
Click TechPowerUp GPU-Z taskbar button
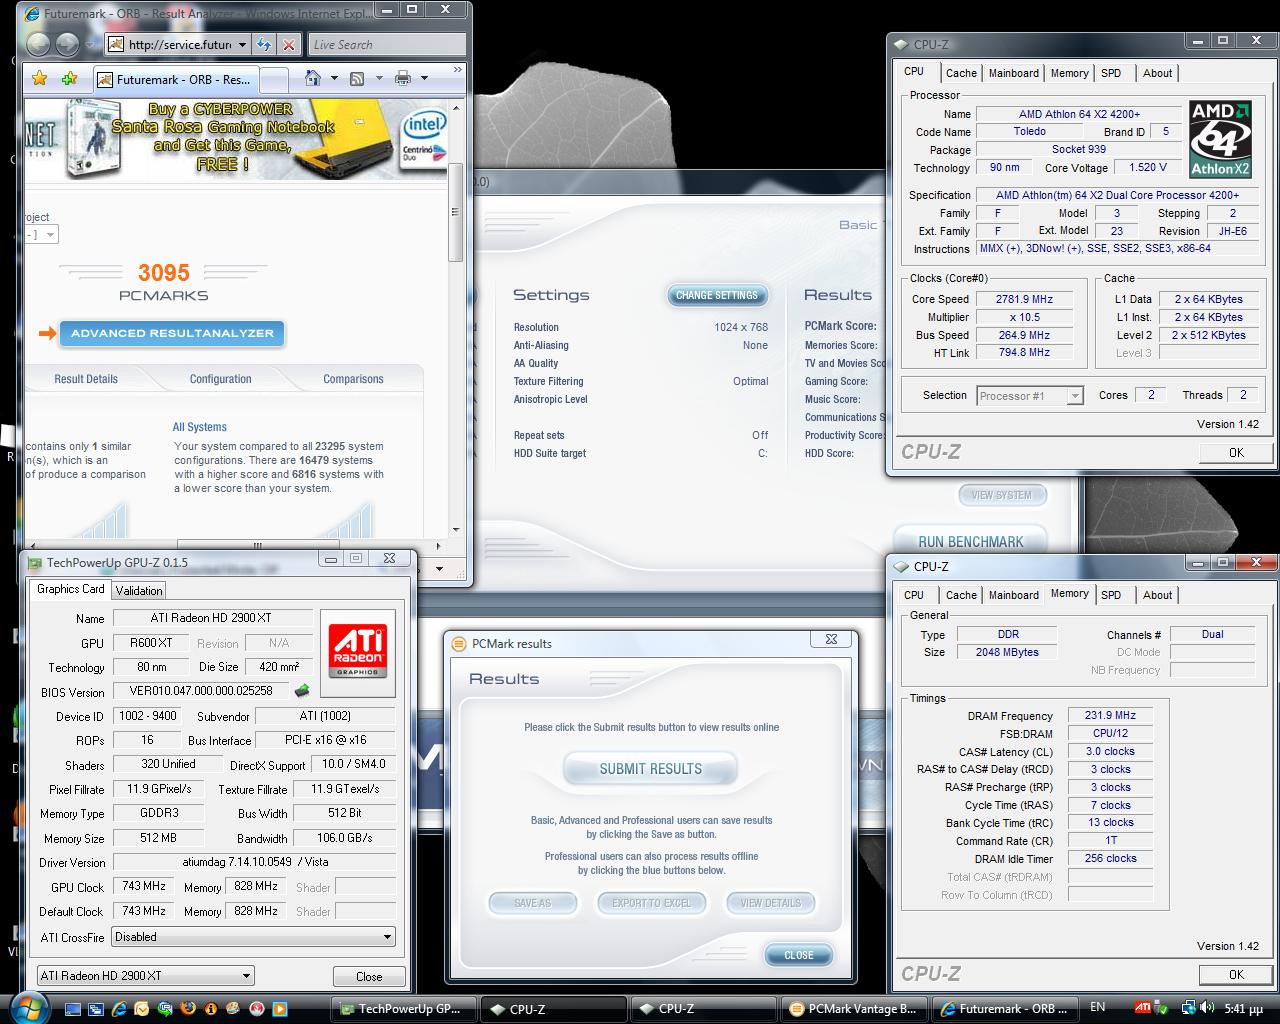(403, 1009)
